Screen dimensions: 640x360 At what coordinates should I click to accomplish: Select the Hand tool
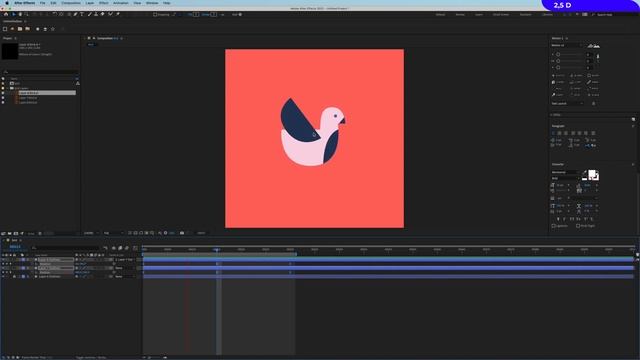pos(20,14)
